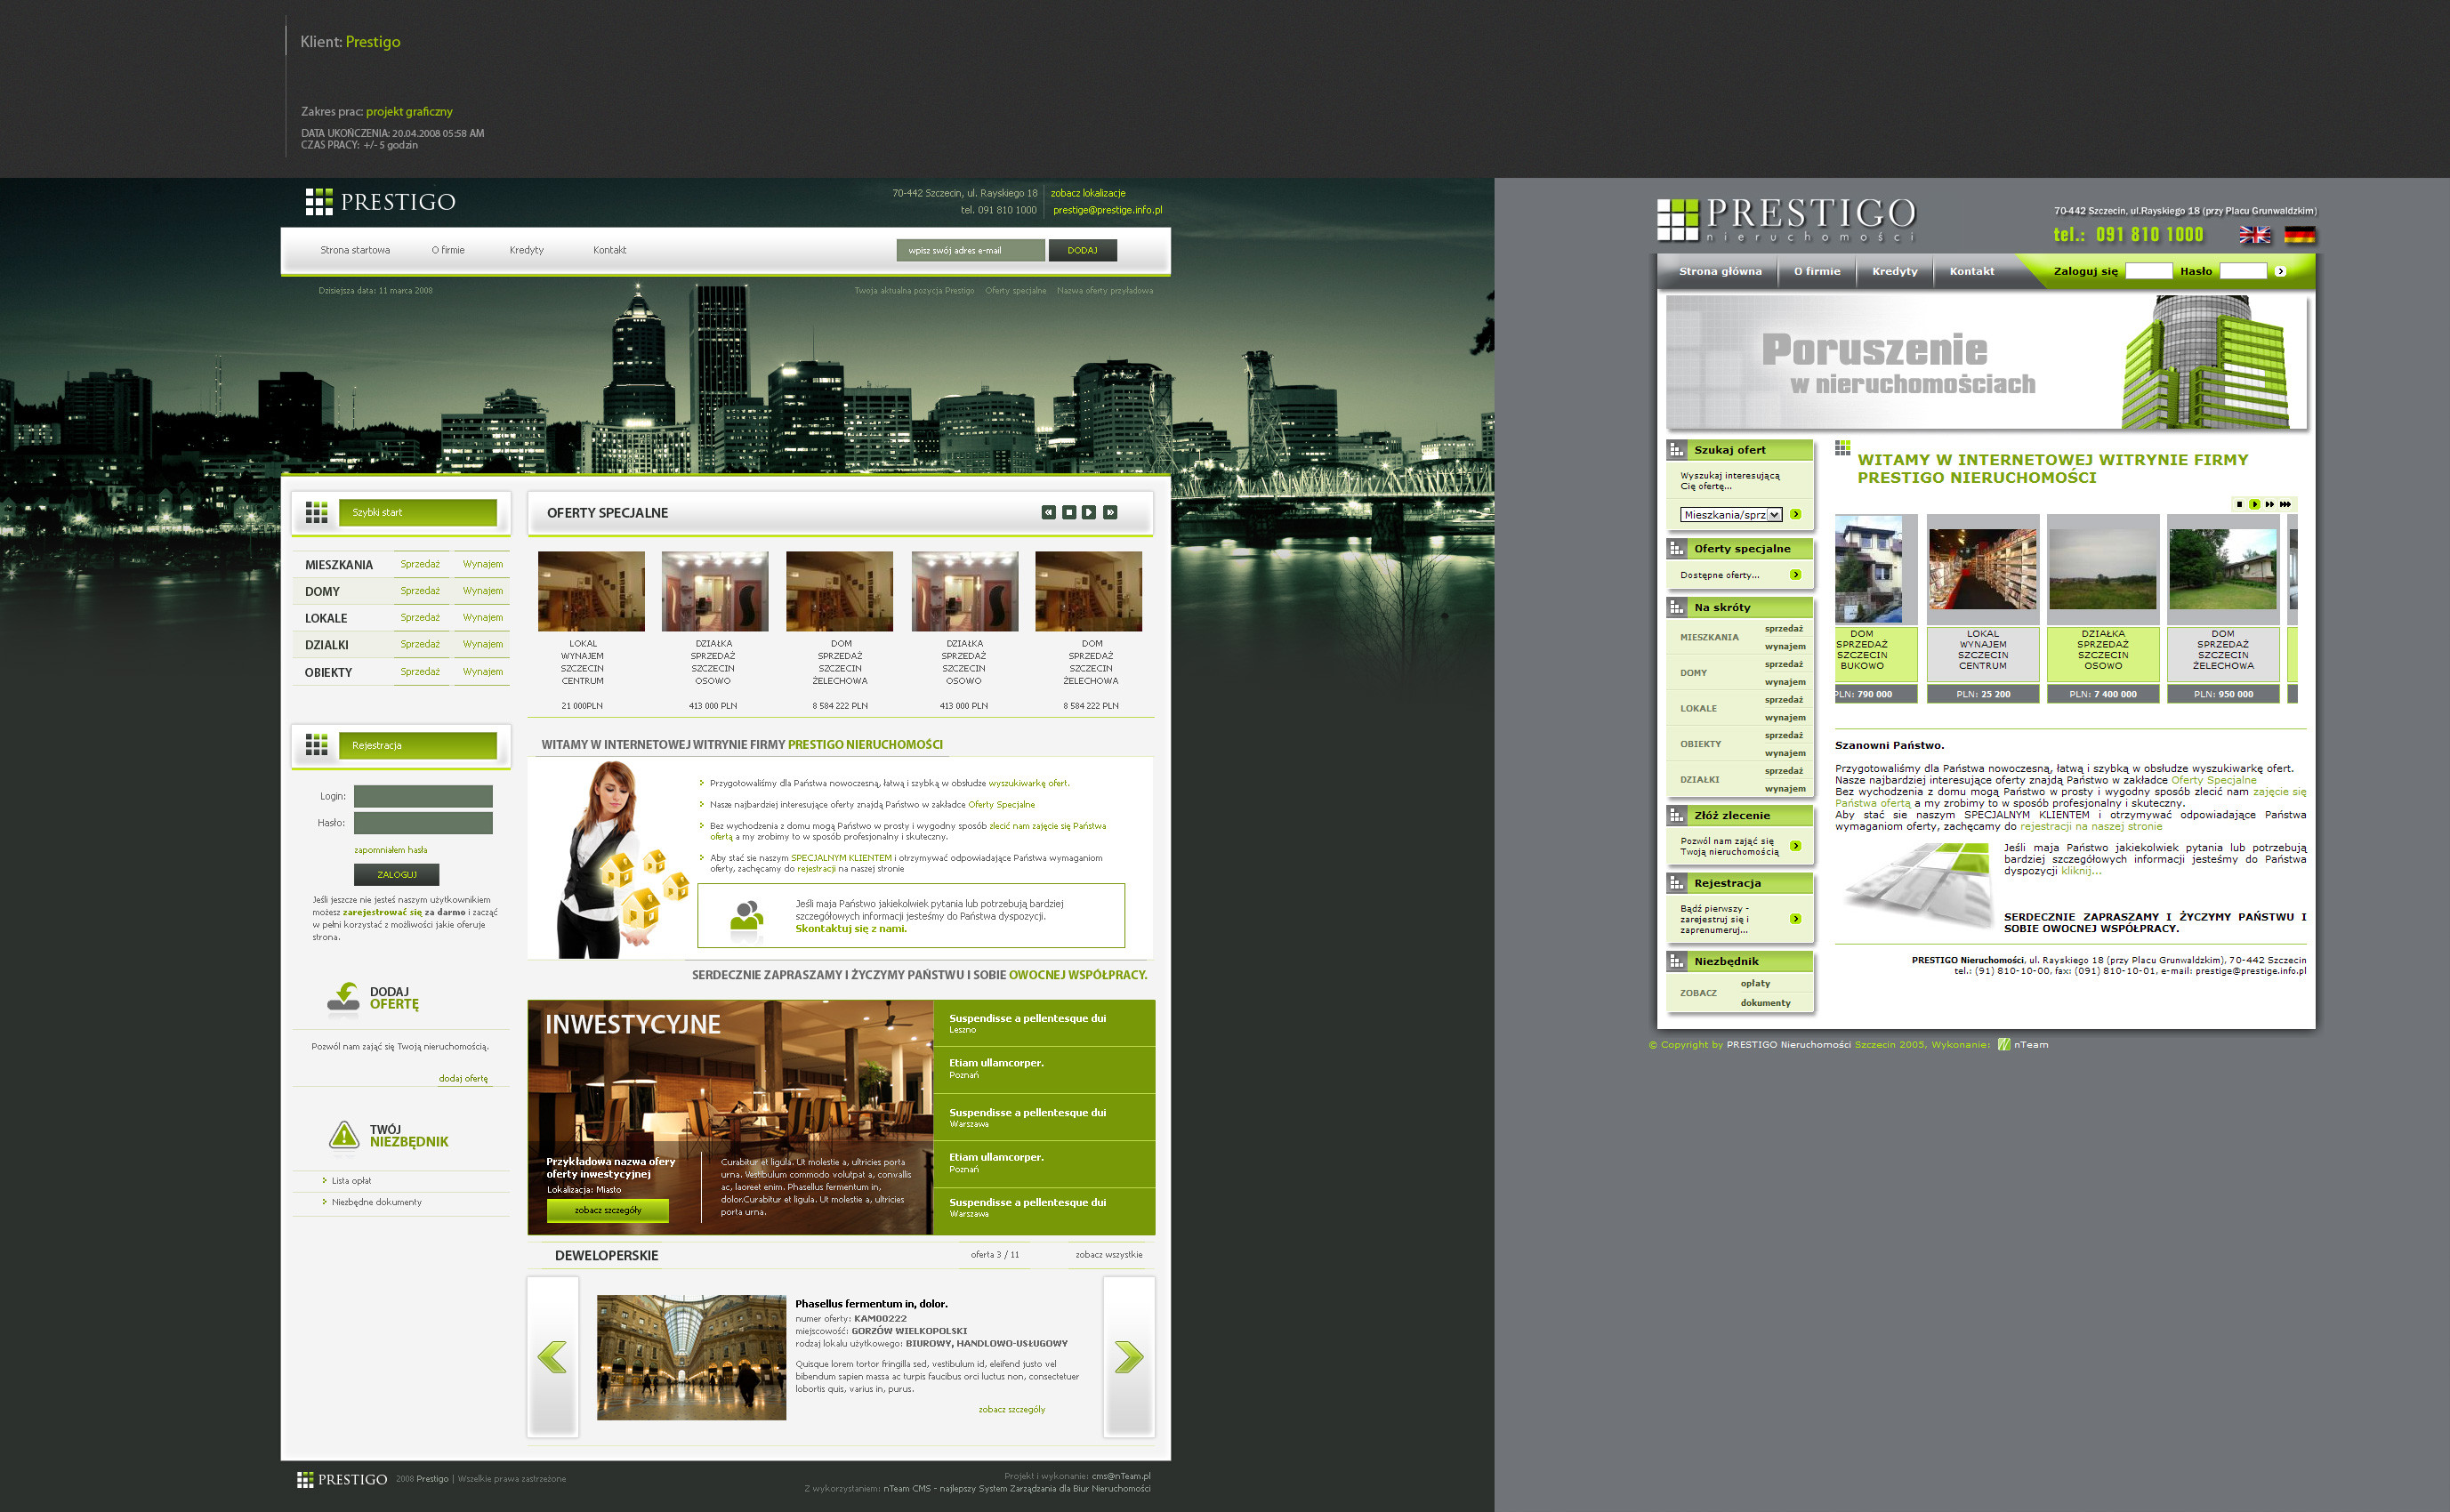This screenshot has height=1512, width=2450.
Task: Click the Skontaktuj się z nami link
Action: tap(851, 928)
